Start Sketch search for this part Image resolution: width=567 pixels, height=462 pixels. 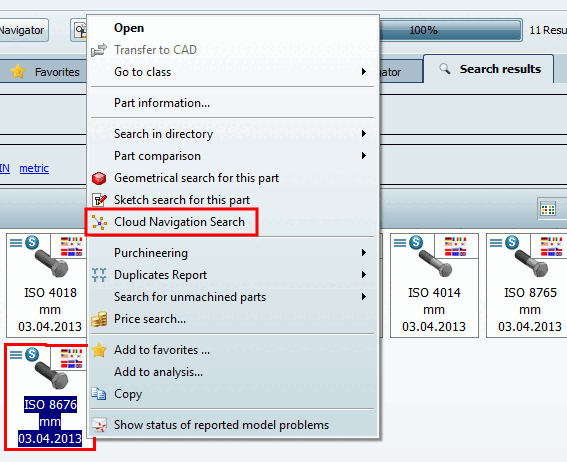(x=232, y=200)
